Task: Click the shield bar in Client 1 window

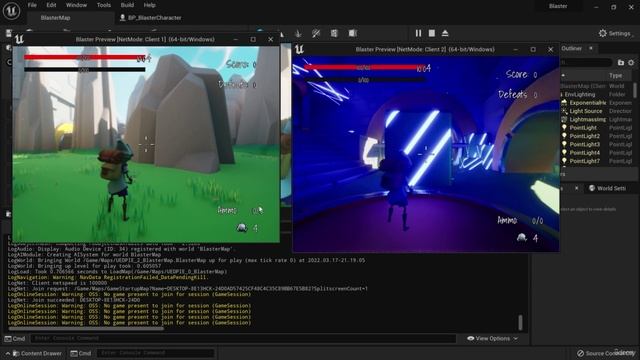Action: tap(84, 69)
